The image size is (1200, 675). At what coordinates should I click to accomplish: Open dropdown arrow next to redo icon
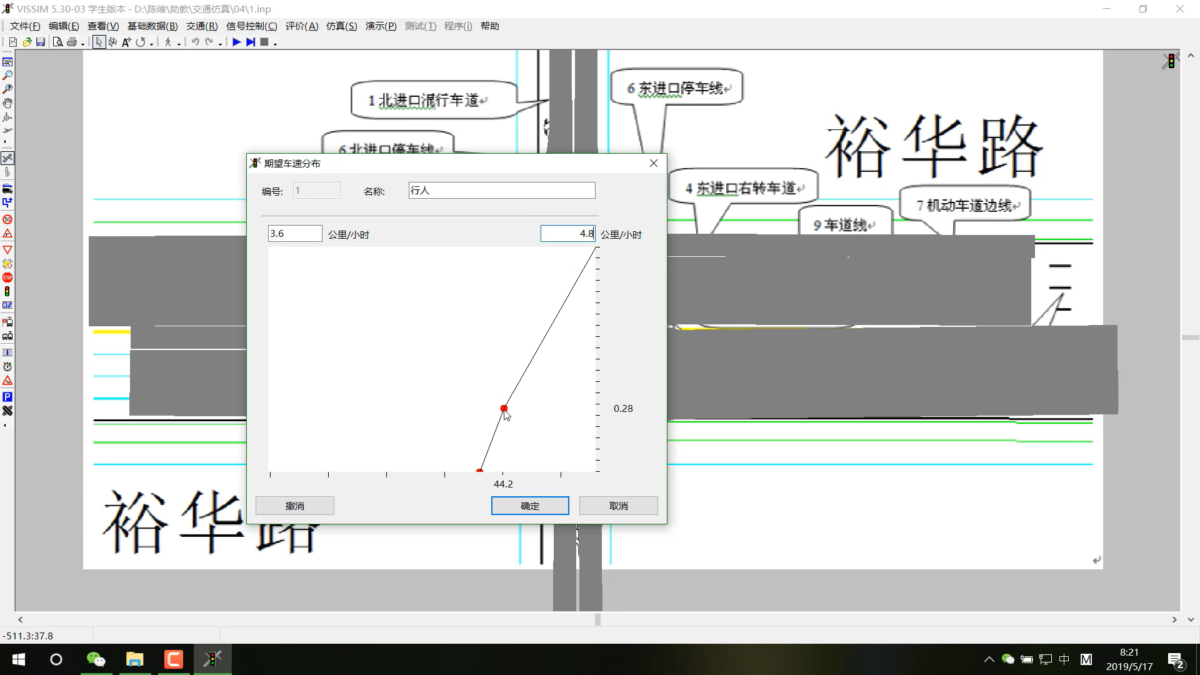point(220,43)
